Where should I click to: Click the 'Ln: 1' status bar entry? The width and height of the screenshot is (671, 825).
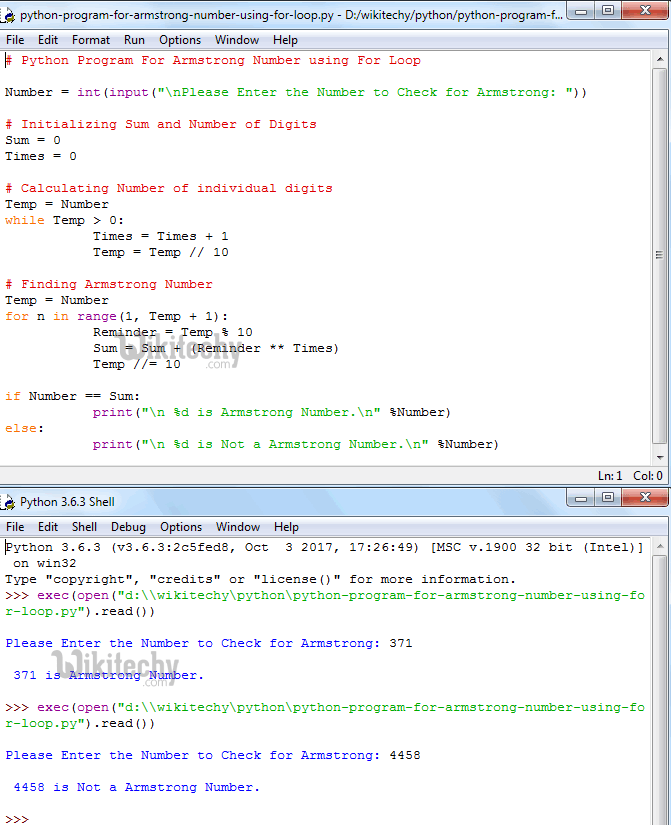610,476
